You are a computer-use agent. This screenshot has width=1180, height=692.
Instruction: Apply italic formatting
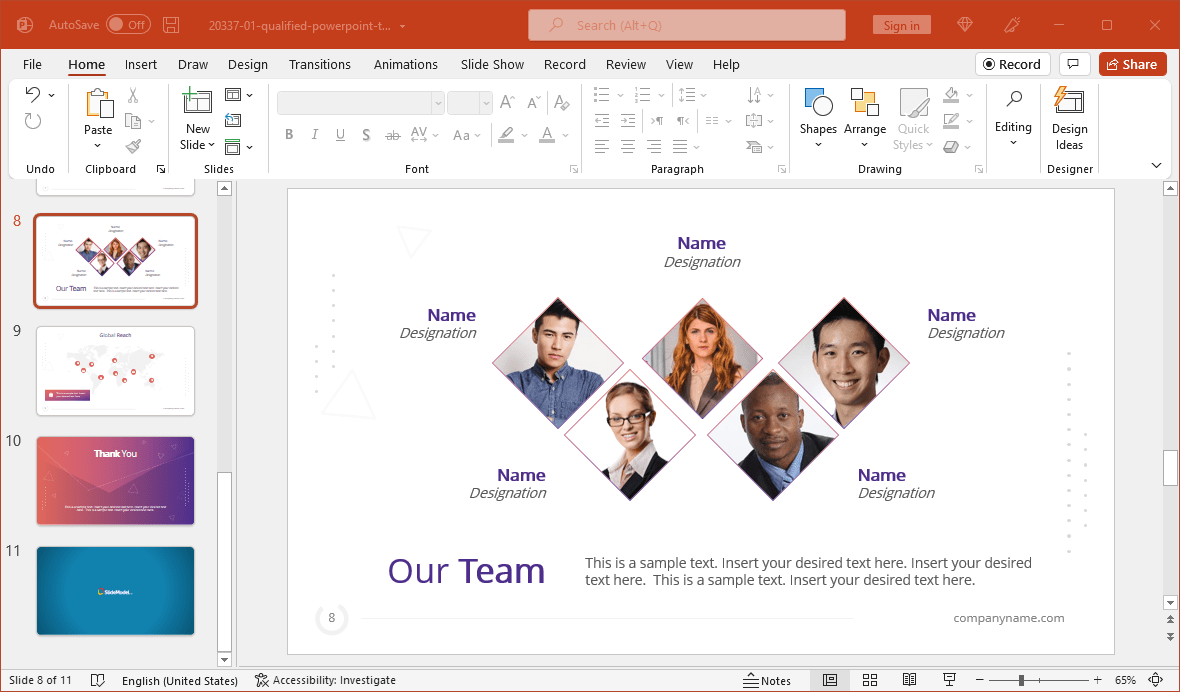(314, 134)
